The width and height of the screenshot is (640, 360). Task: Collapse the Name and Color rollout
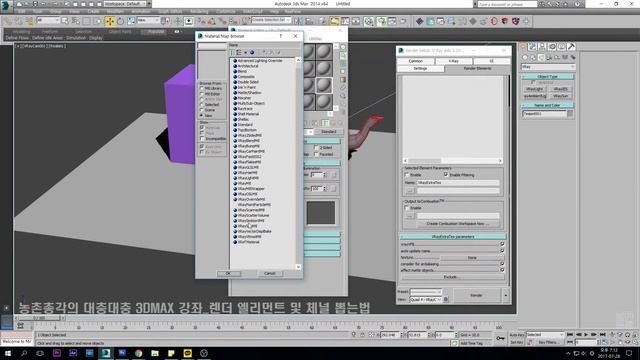(548, 105)
